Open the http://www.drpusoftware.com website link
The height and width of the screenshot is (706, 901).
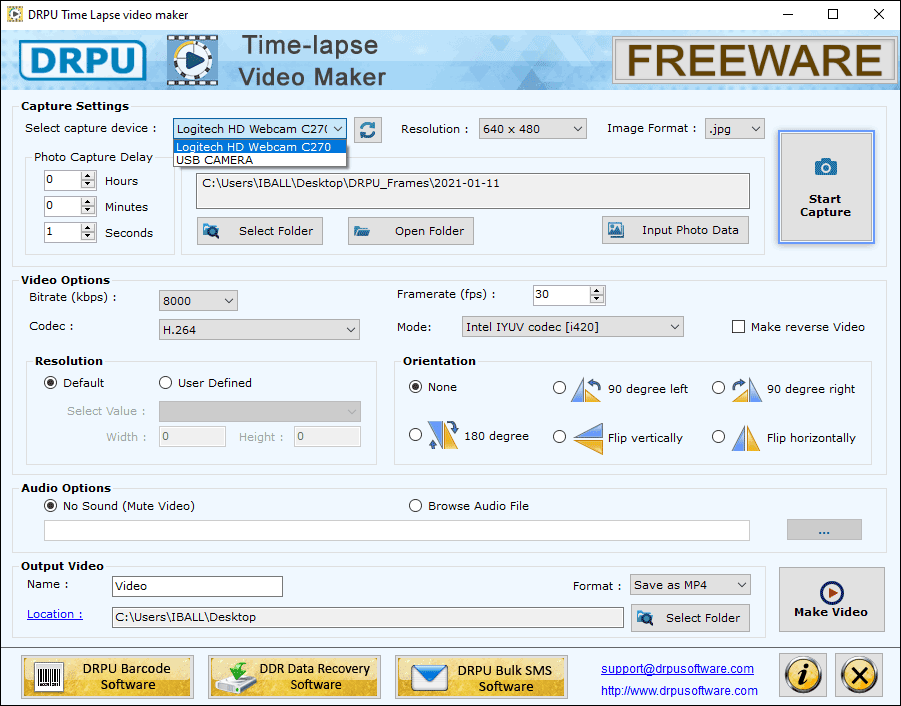point(679,690)
